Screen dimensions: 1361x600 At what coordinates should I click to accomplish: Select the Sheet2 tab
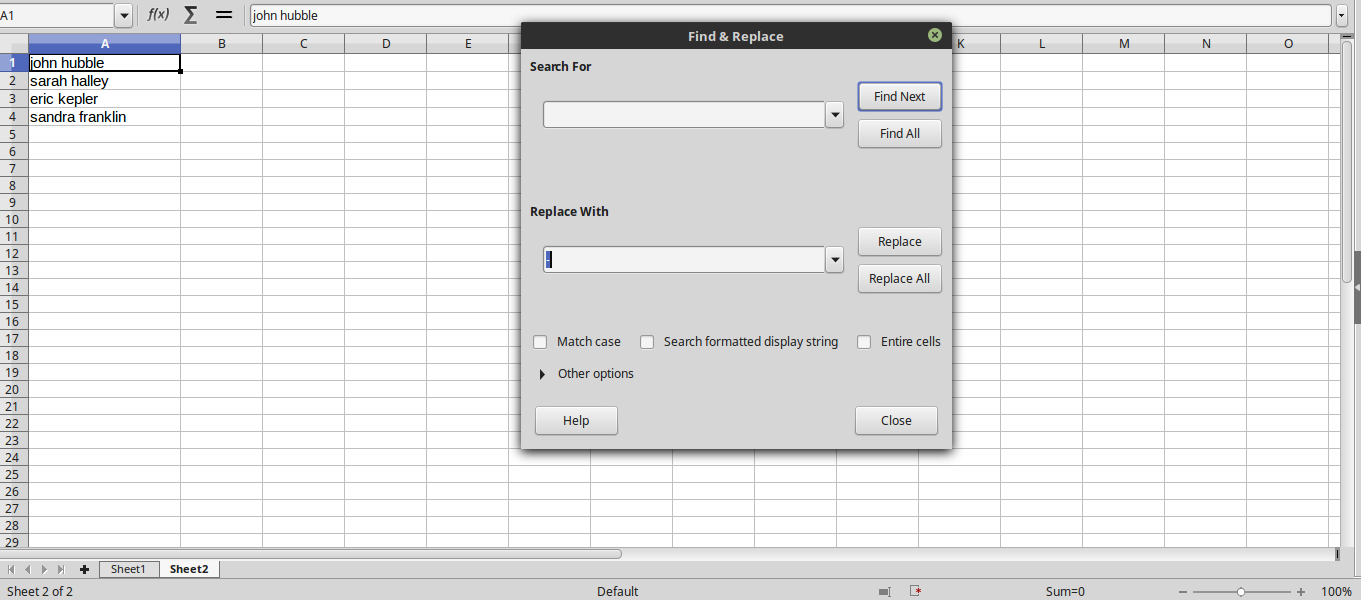pos(189,569)
